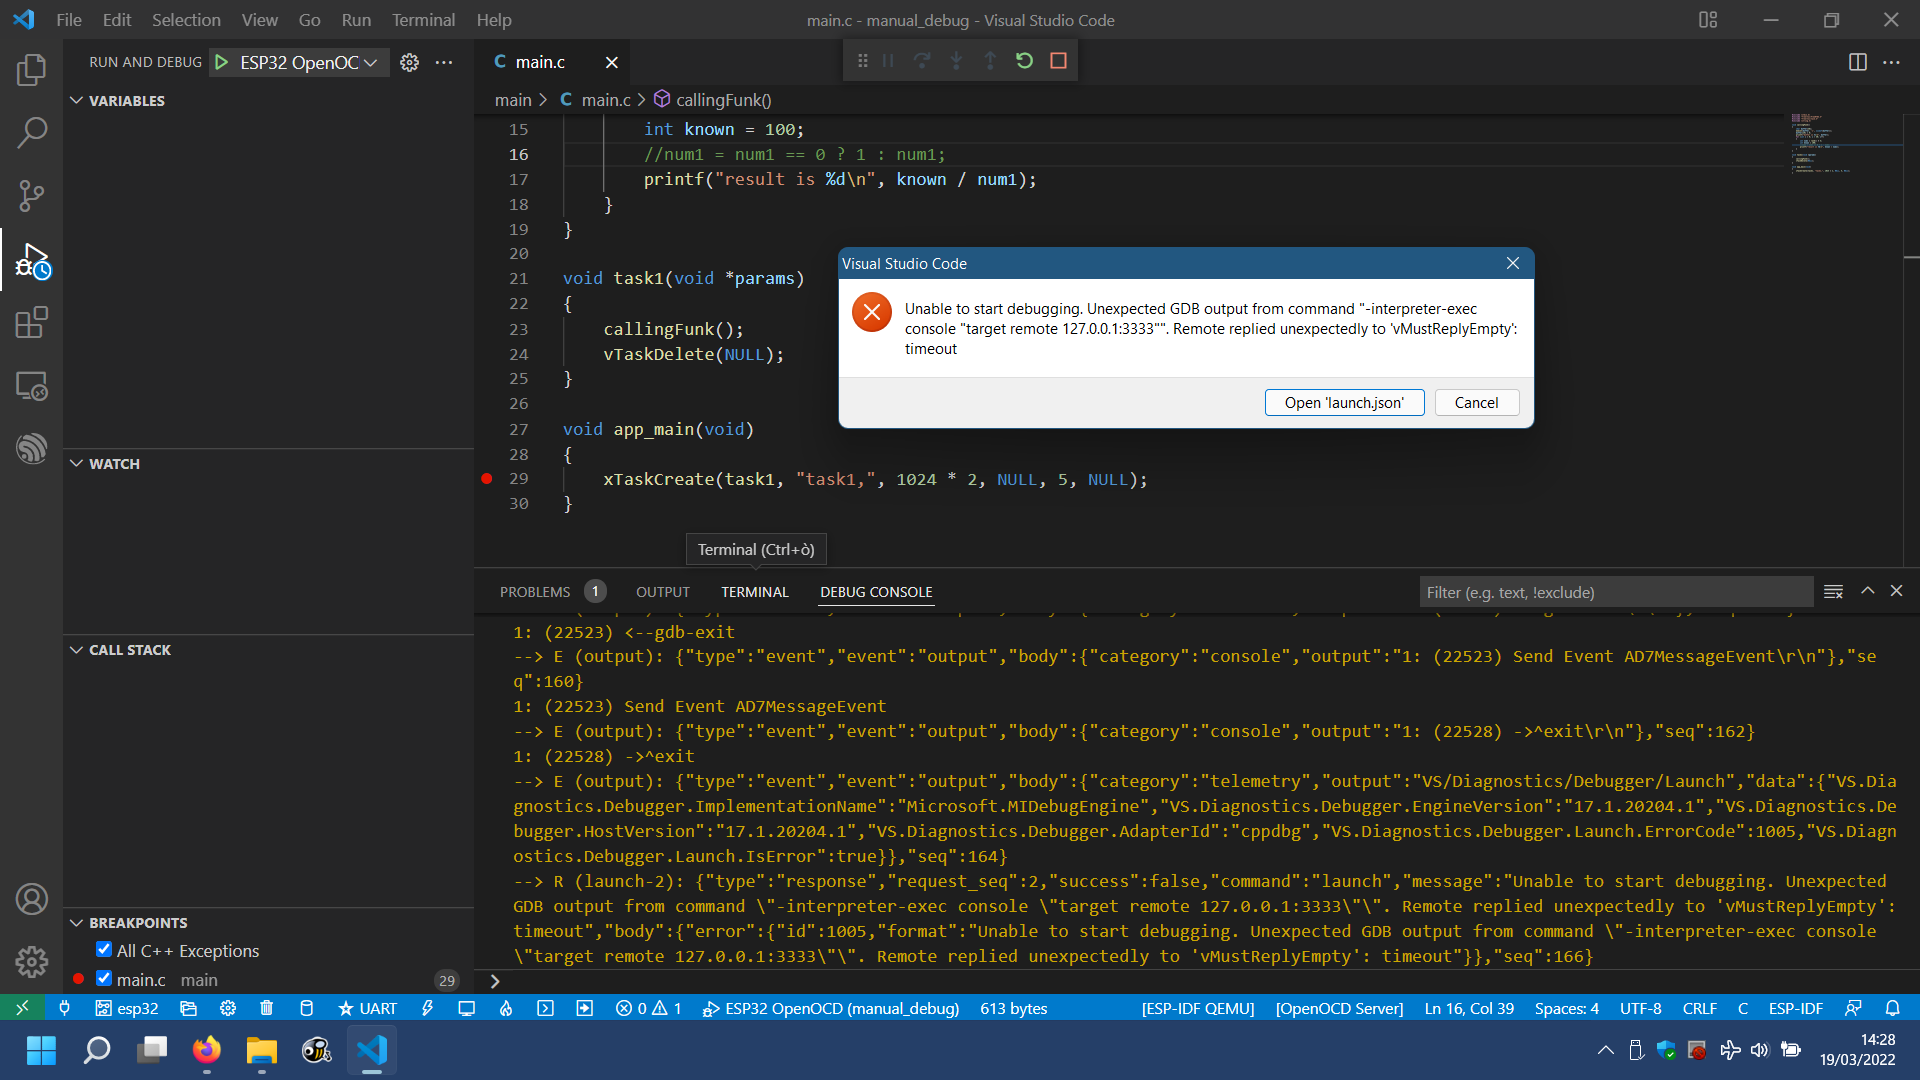Screen dimensions: 1920x1080
Task: Select esp32 device target in status bar
Action: pos(127,1008)
